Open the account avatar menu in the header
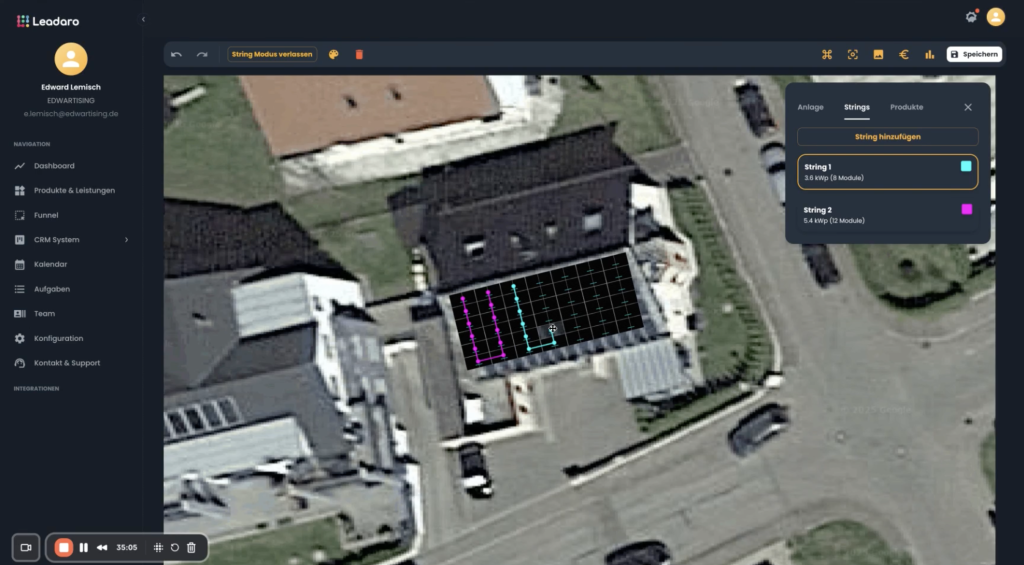1024x565 pixels. 995,17
